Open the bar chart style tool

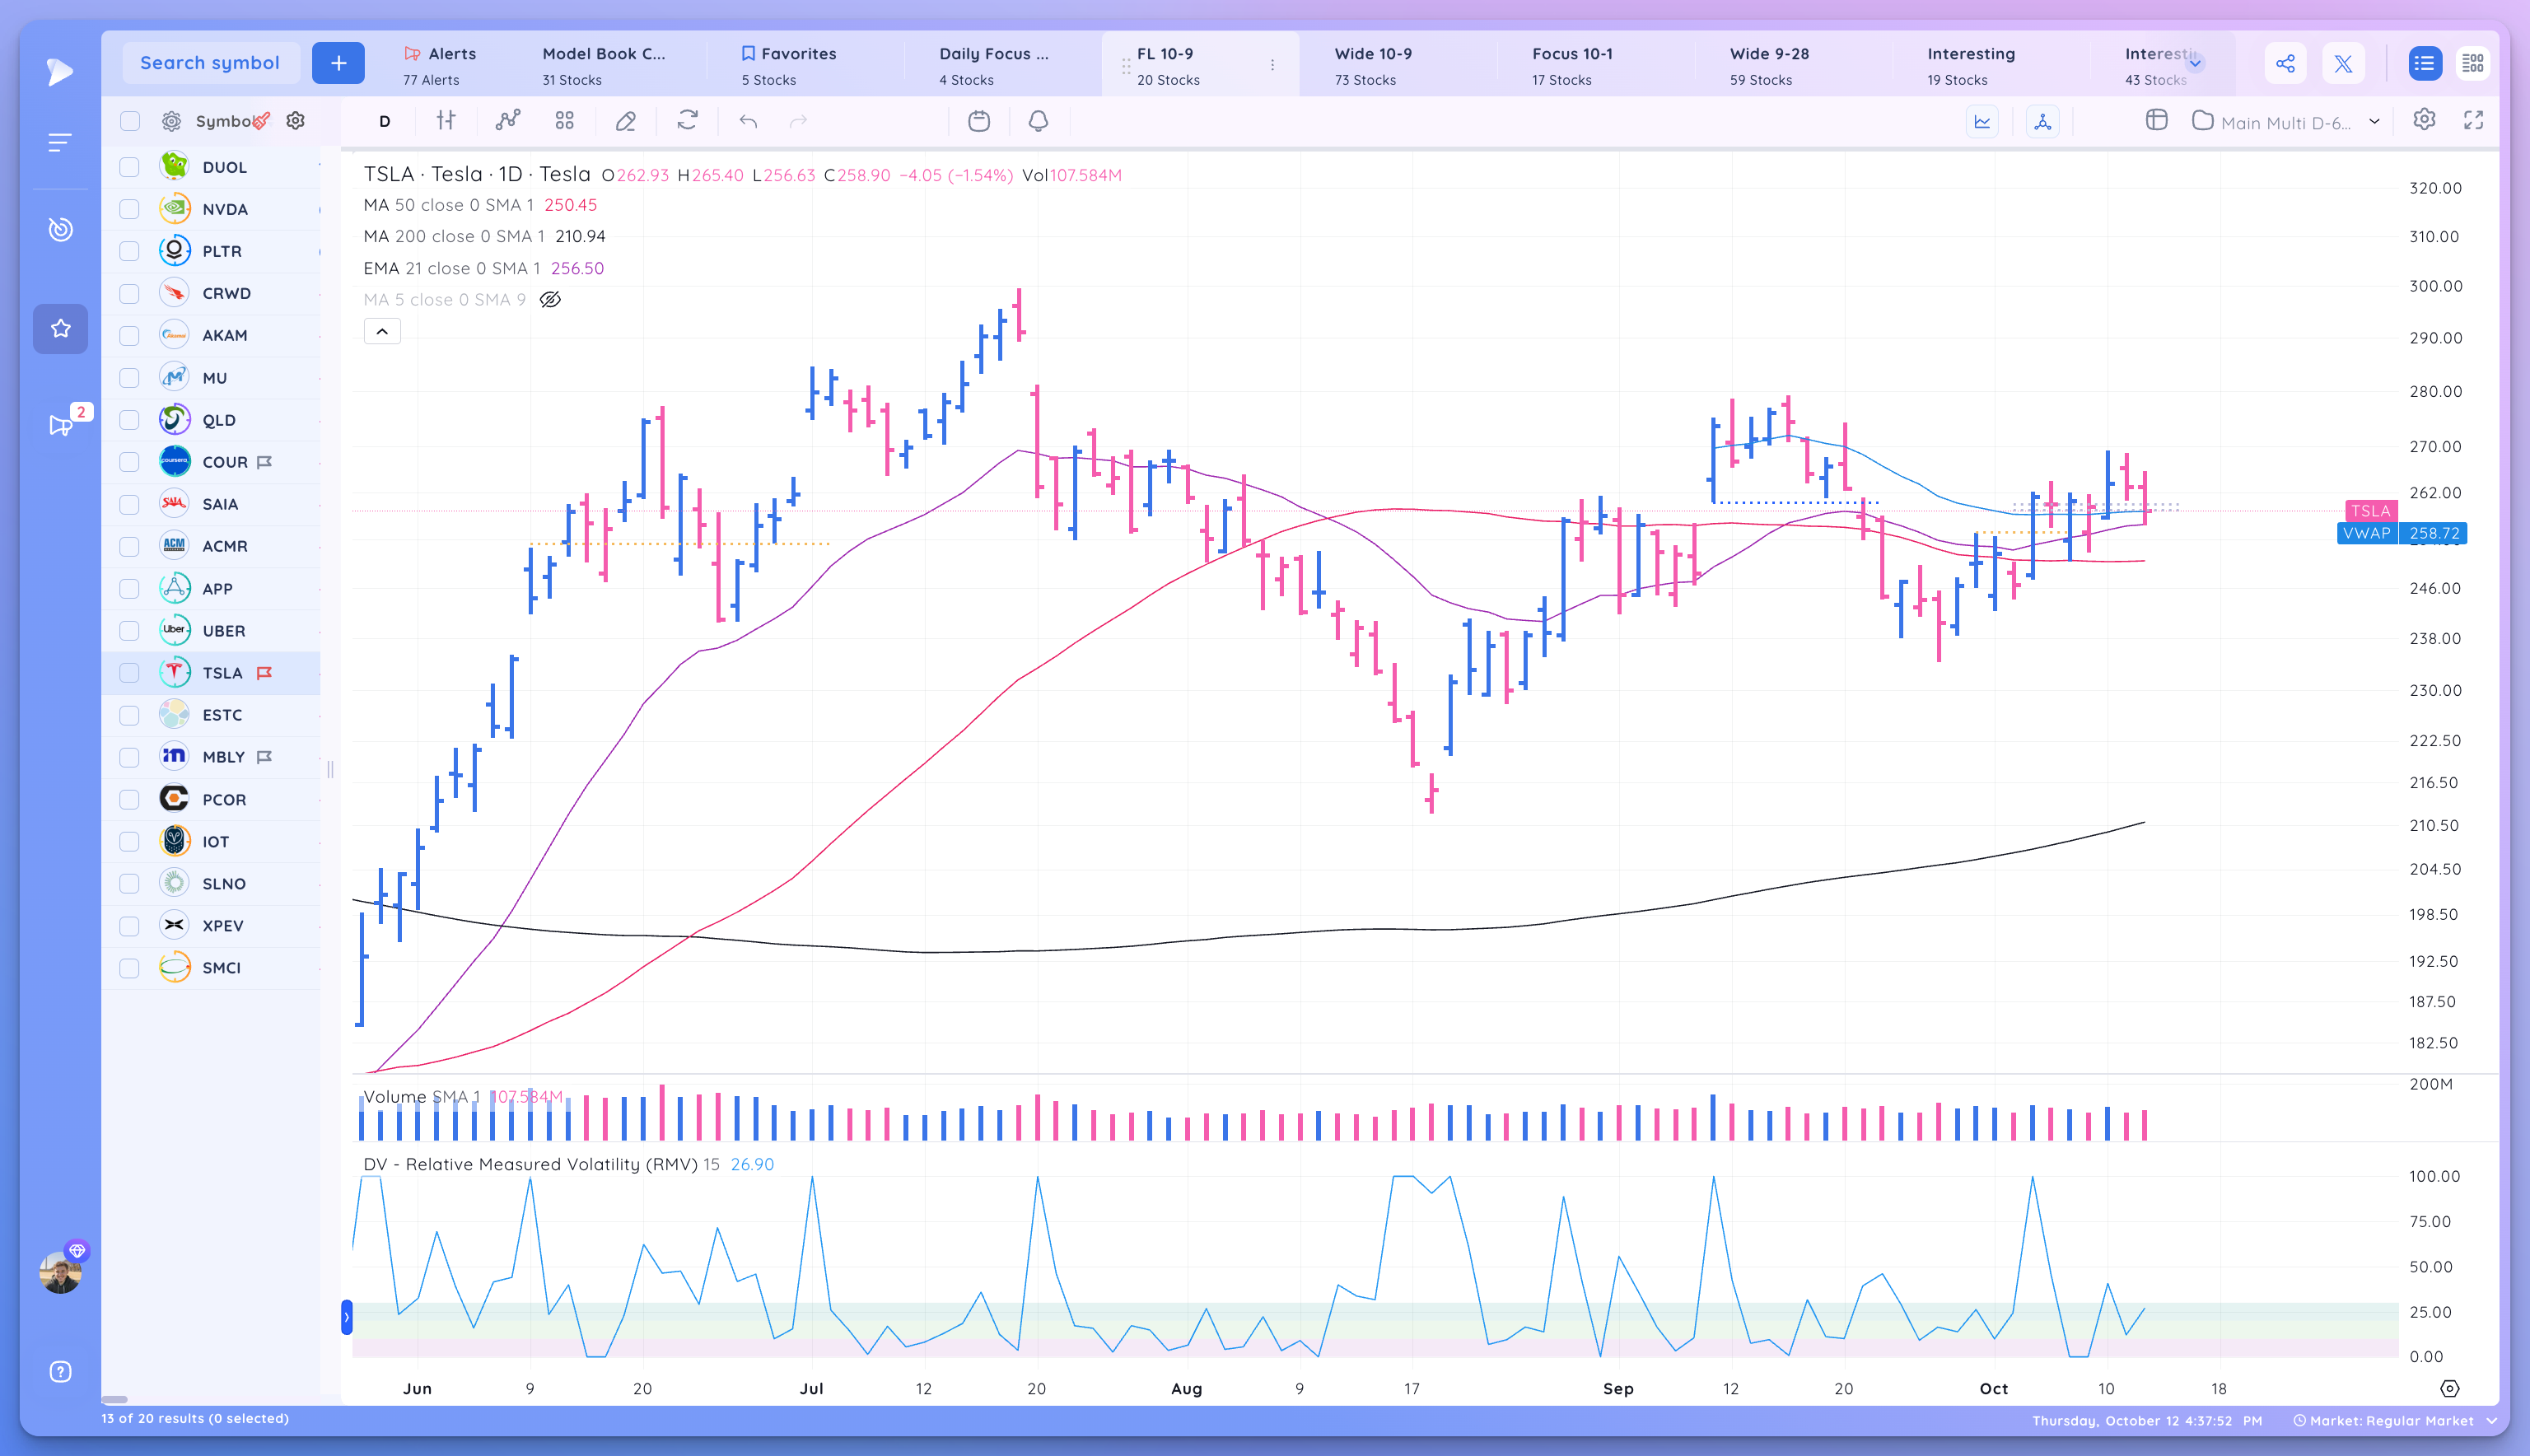[x=446, y=120]
